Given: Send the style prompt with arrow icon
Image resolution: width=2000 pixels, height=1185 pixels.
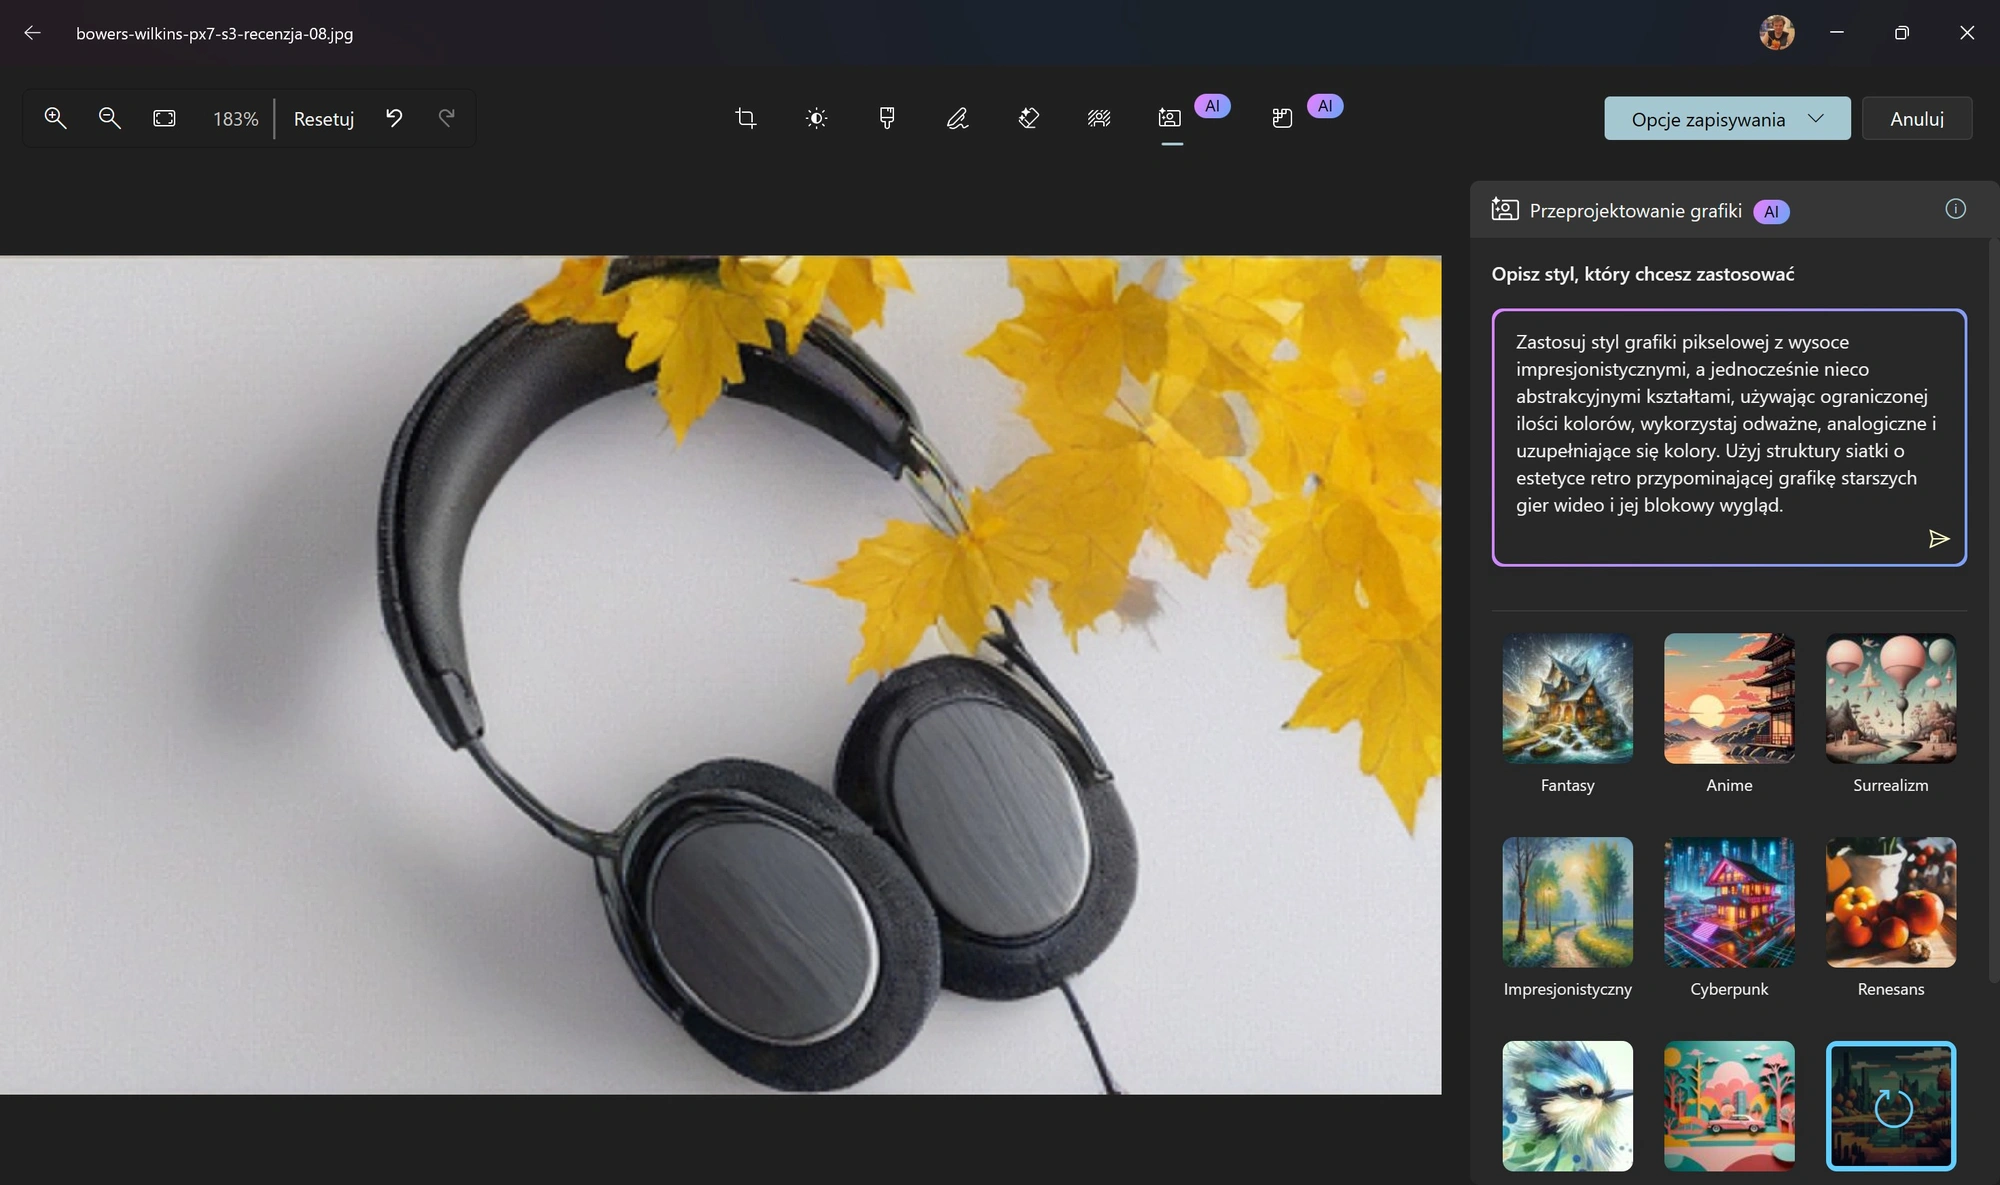Looking at the screenshot, I should click(1938, 539).
